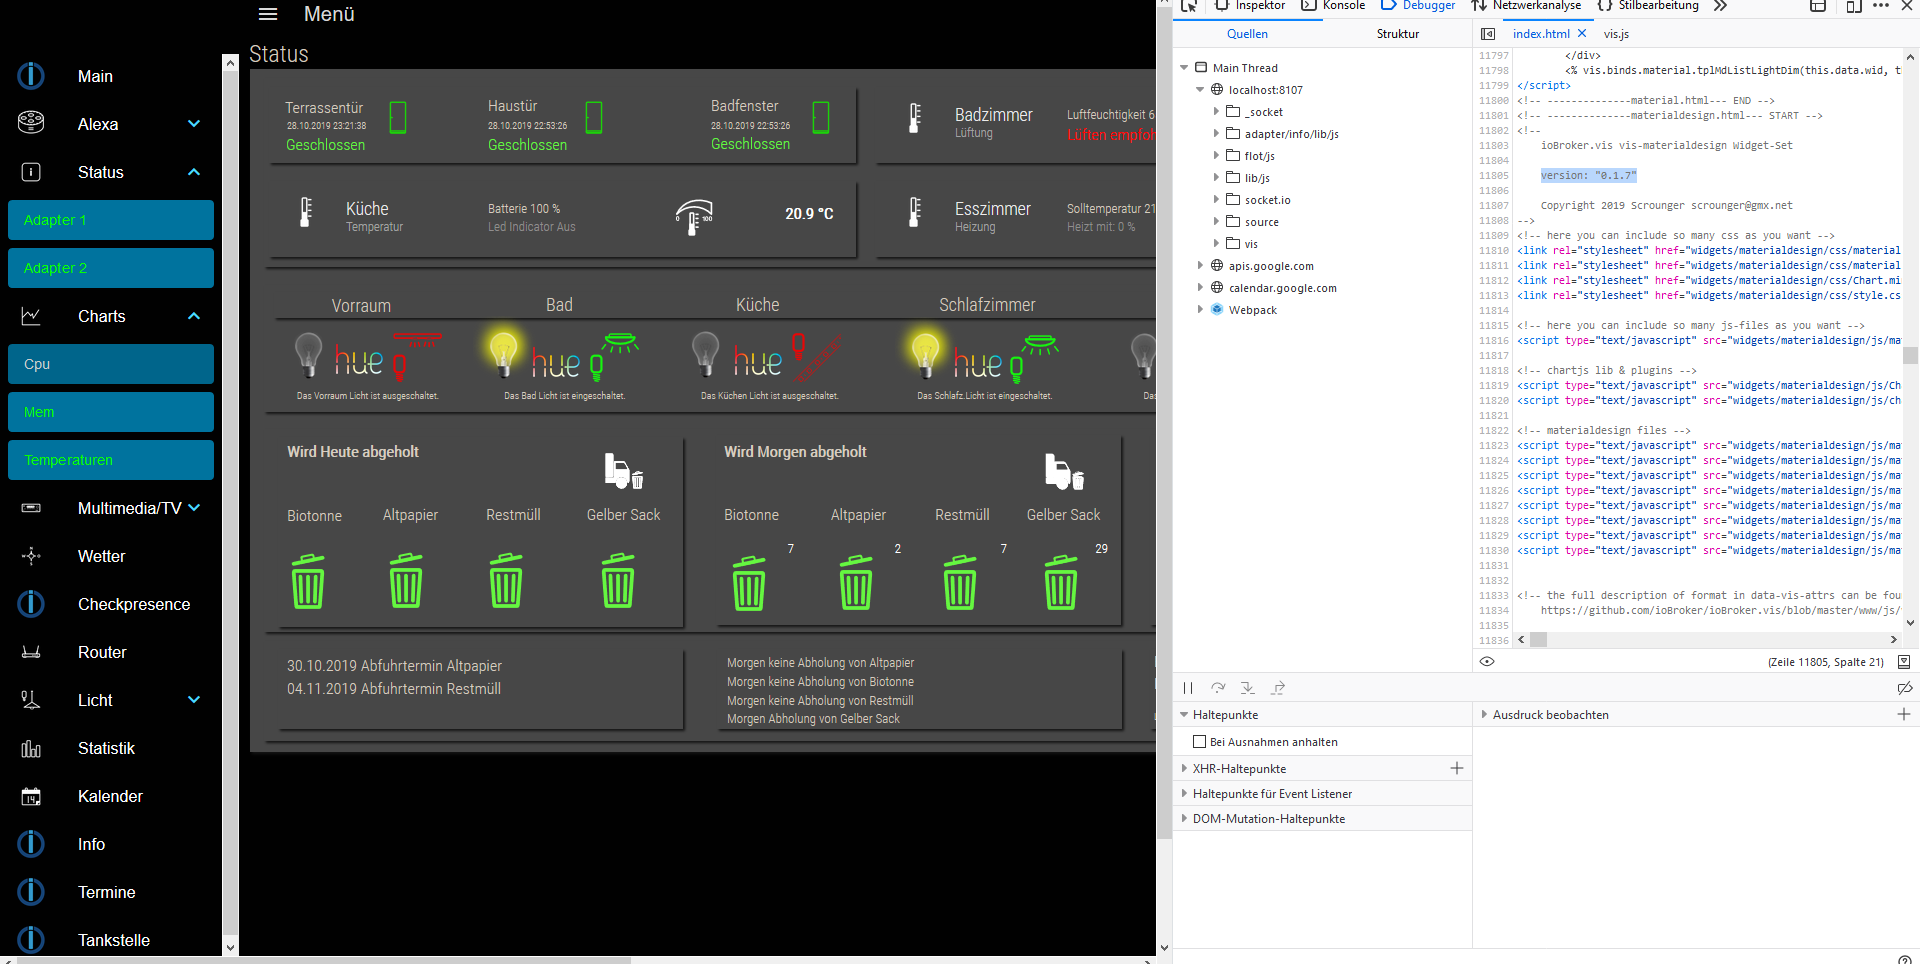The image size is (1920, 964).
Task: Click the Router icon in sidebar
Action: [31, 652]
